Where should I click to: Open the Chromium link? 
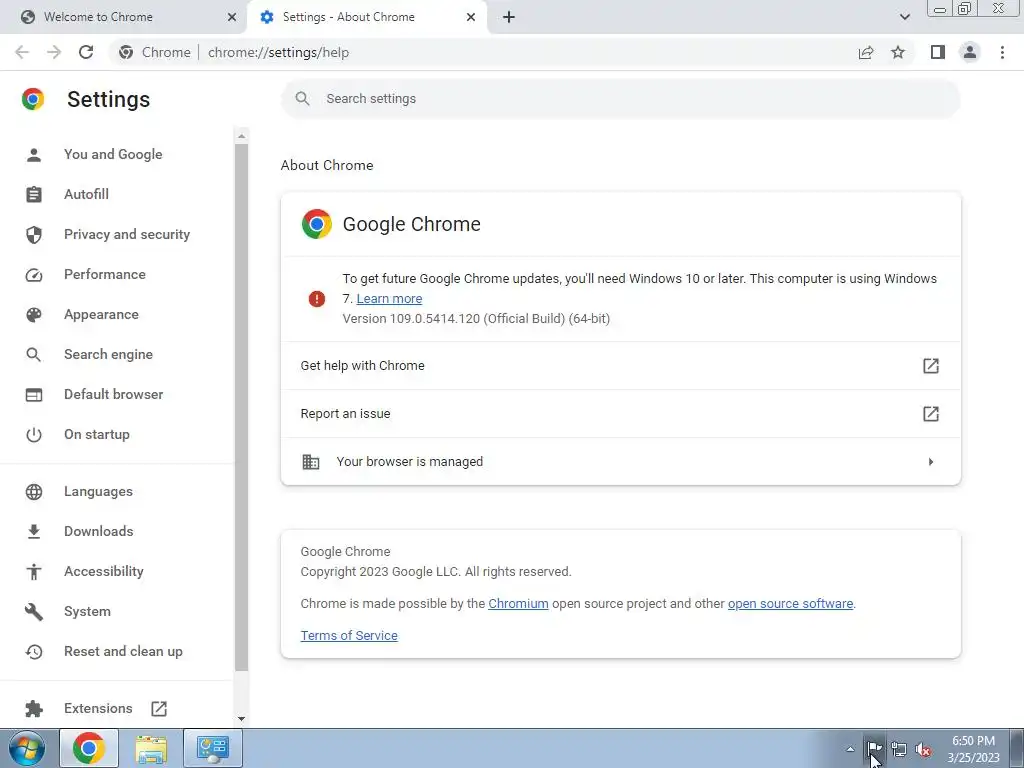518,604
